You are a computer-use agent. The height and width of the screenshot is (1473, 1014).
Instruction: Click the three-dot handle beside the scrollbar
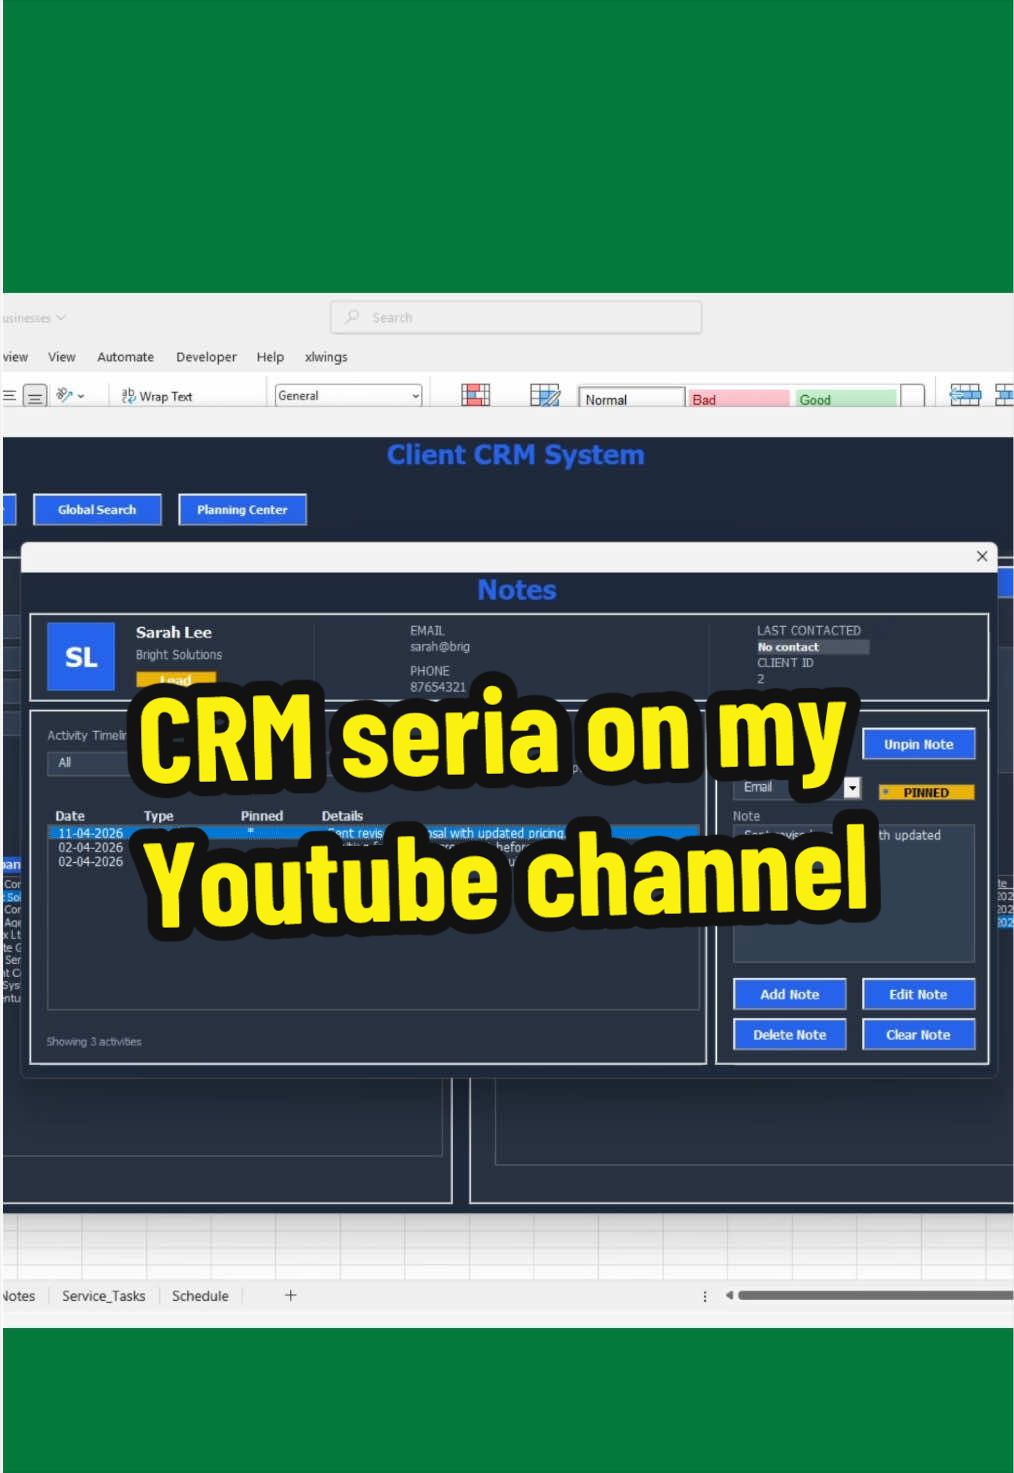click(x=705, y=1296)
